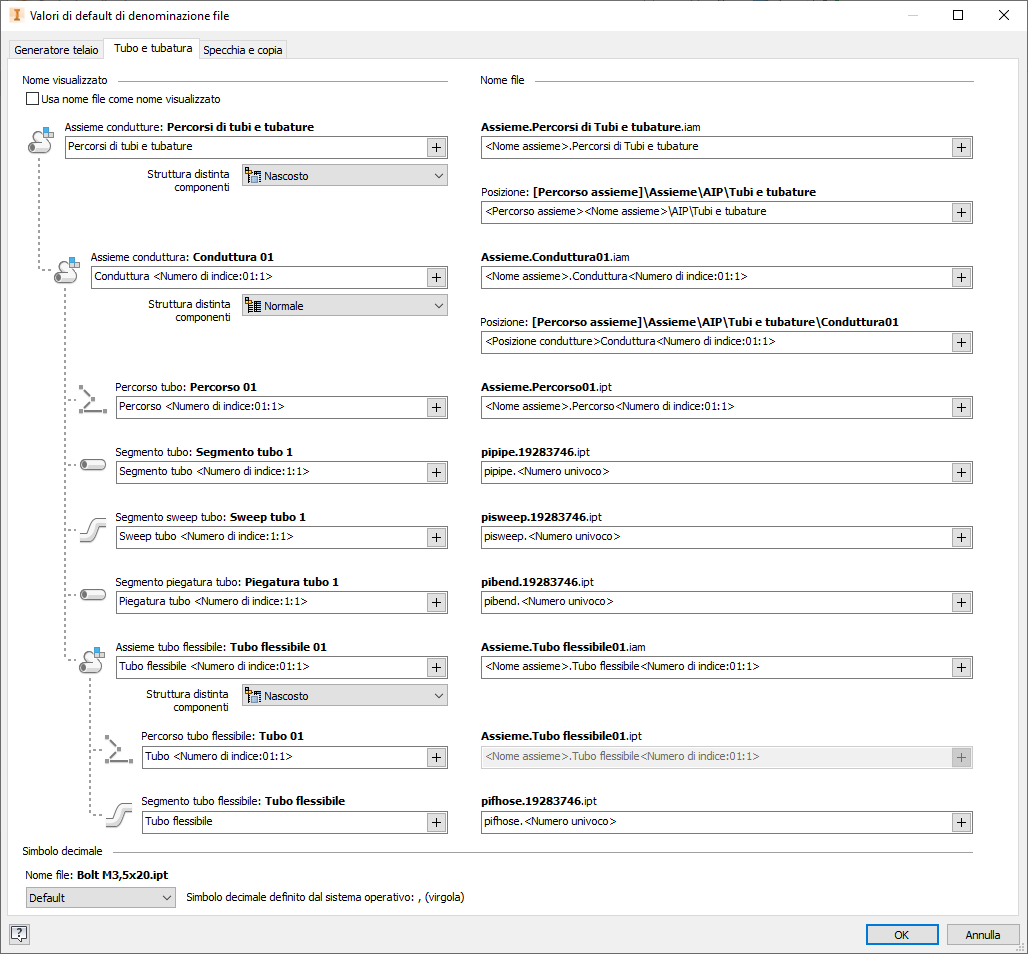The image size is (1028, 954).
Task: Click plus button for Percorso assieme AIP position field
Action: (x=961, y=212)
